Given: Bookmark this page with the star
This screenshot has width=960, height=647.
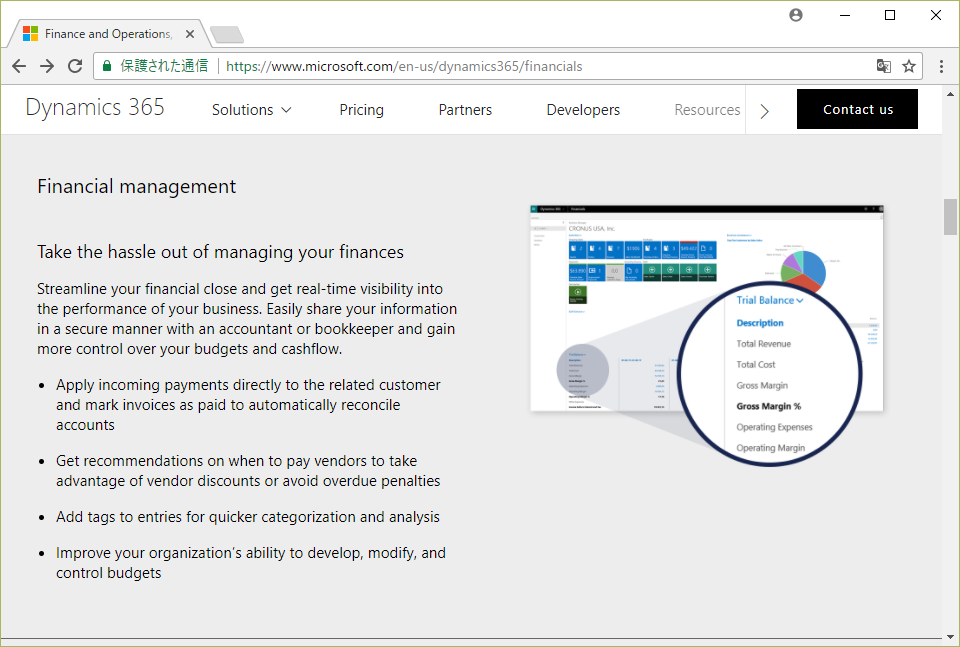Looking at the screenshot, I should tap(909, 66).
